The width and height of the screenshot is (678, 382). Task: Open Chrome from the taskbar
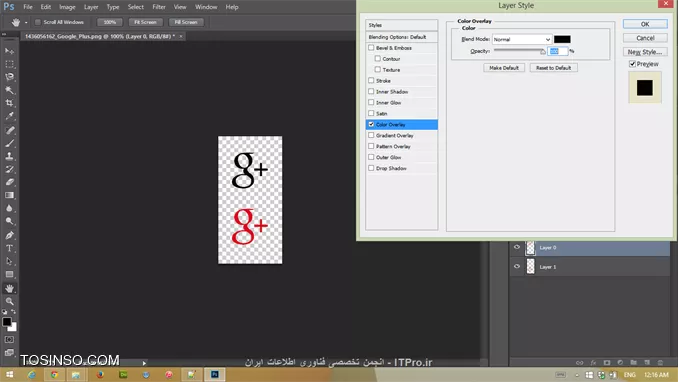click(x=54, y=375)
